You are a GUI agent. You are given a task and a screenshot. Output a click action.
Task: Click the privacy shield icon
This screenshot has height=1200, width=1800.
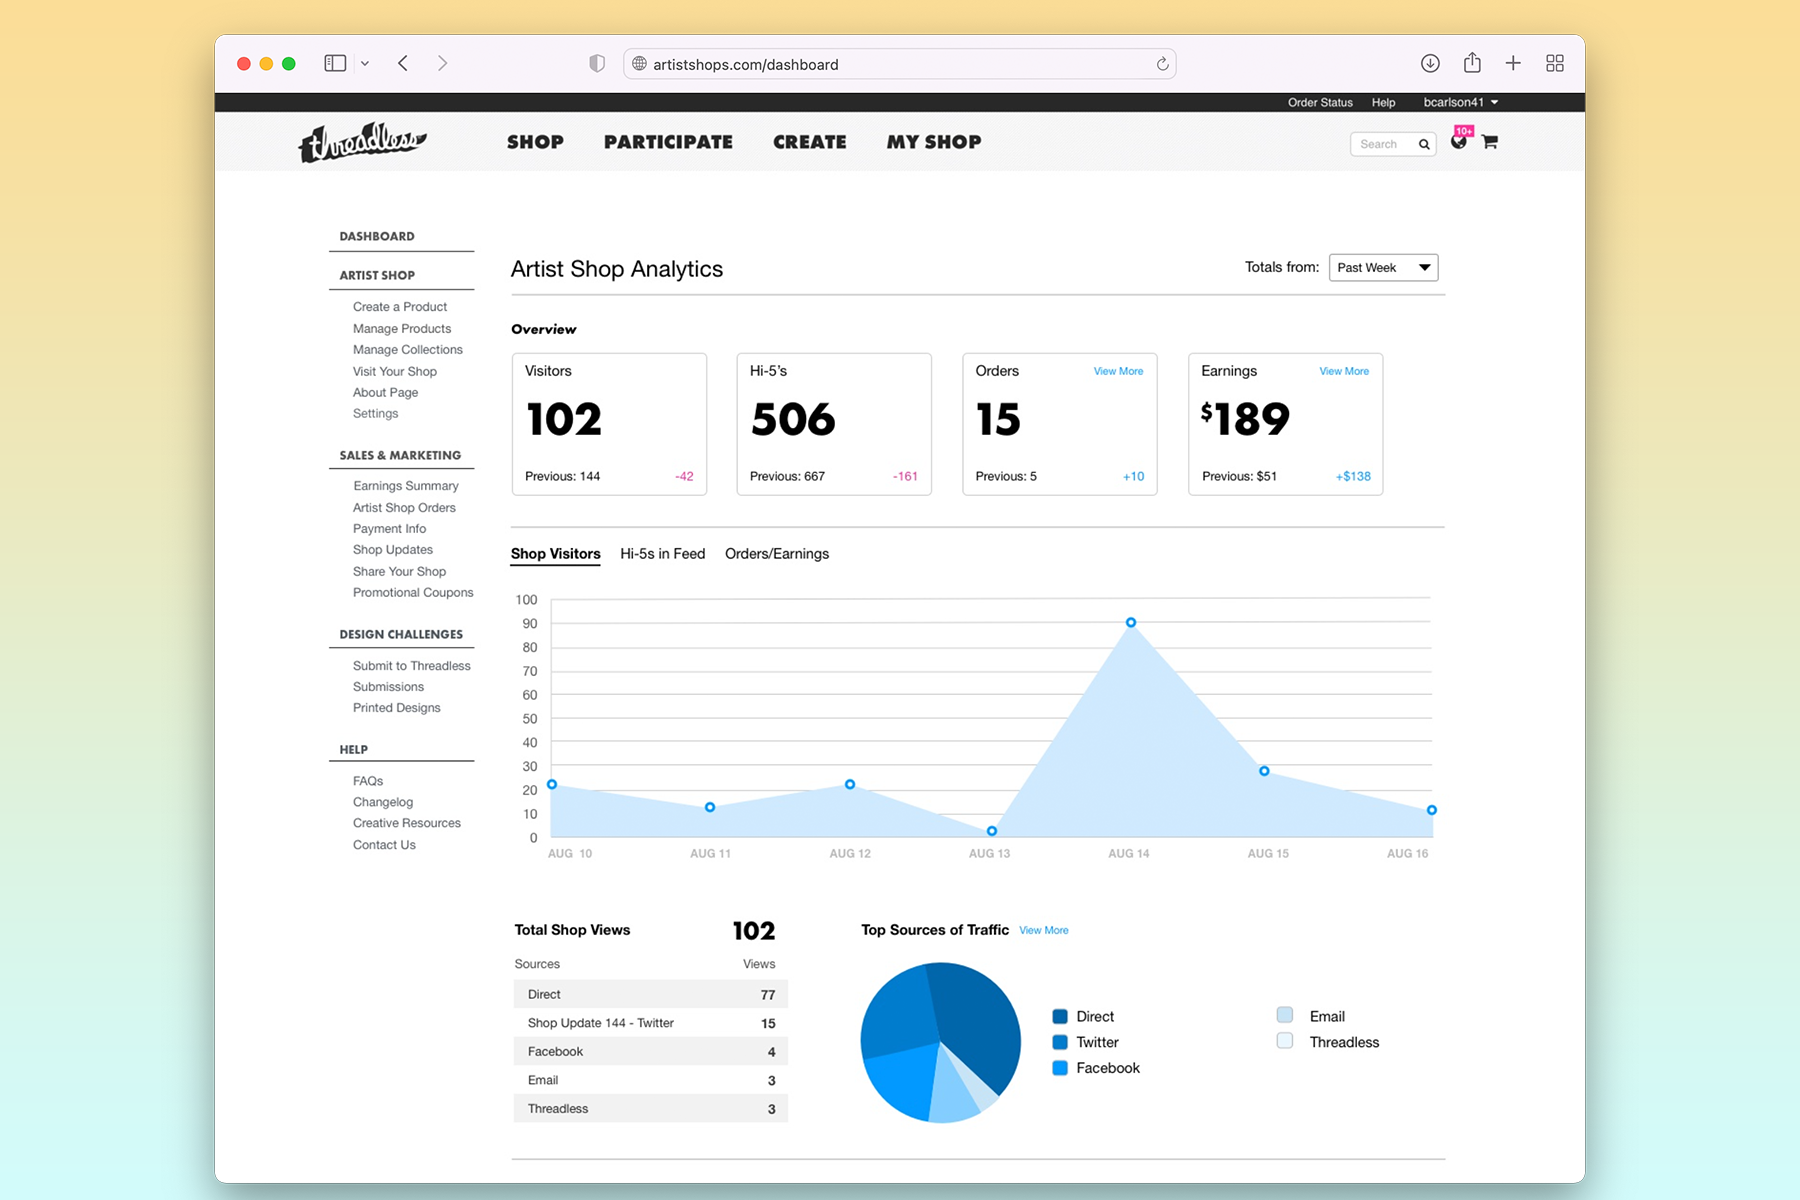coord(597,63)
